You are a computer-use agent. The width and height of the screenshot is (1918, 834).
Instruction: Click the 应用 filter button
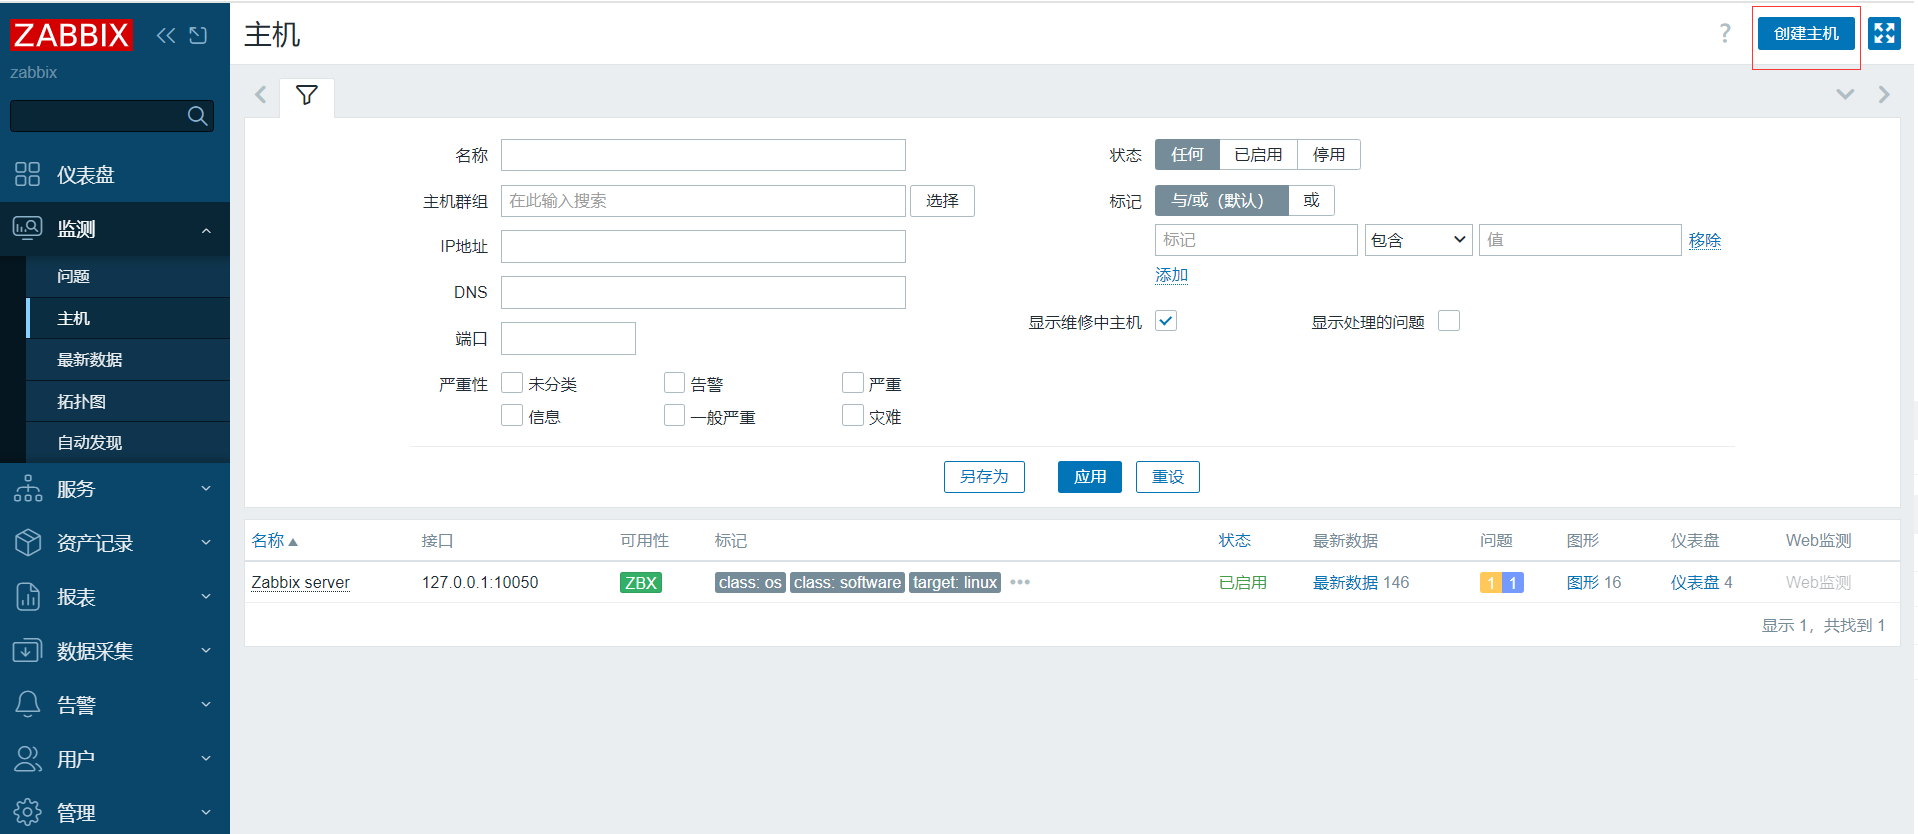(1090, 477)
